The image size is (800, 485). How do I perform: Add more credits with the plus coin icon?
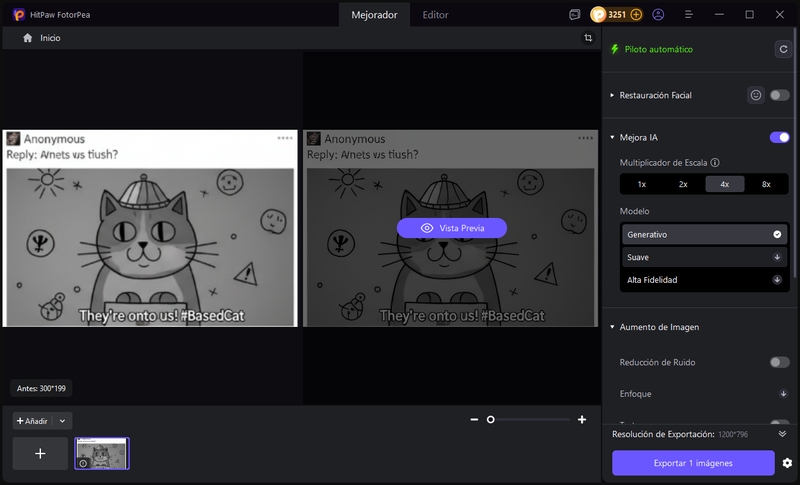point(636,15)
